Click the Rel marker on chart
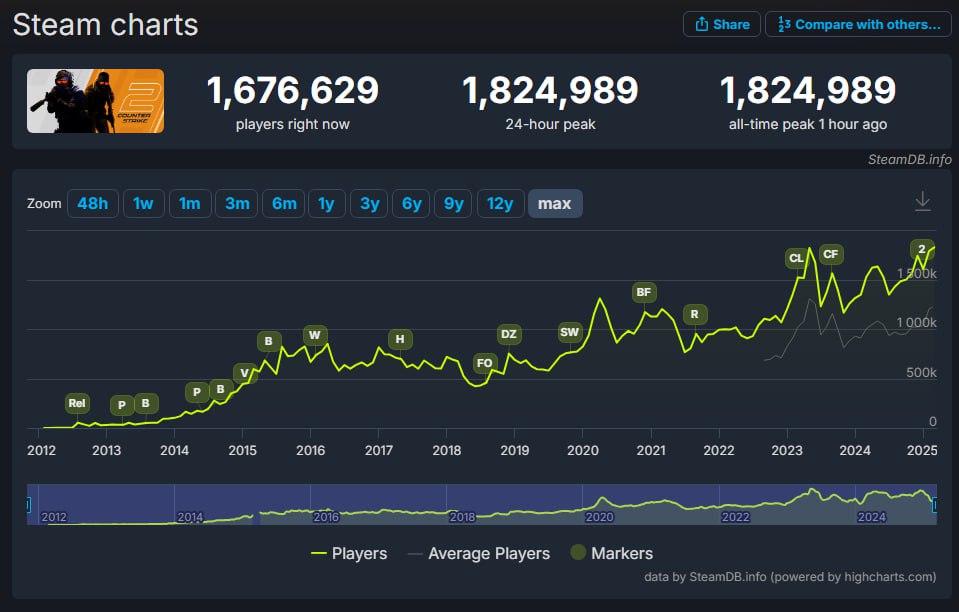 [x=77, y=404]
